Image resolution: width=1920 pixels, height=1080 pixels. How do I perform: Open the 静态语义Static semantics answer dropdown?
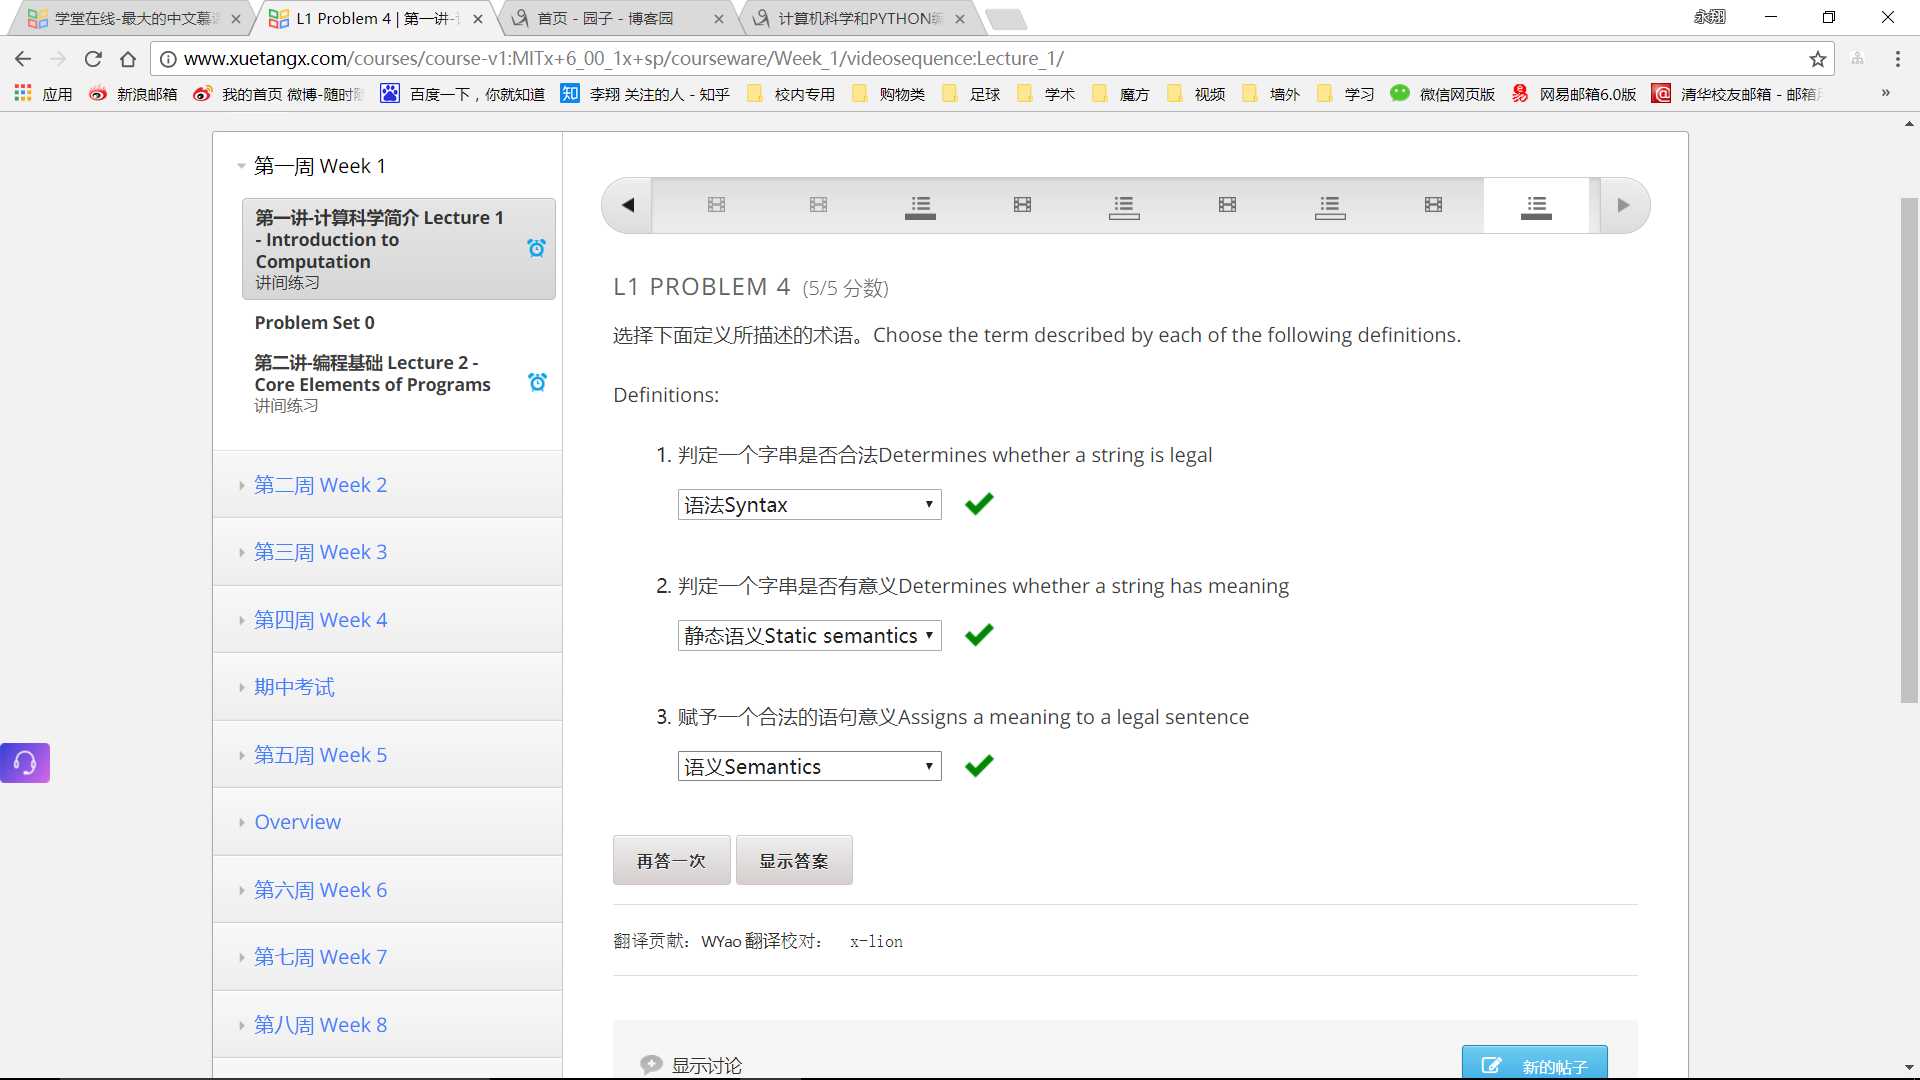[x=809, y=636]
